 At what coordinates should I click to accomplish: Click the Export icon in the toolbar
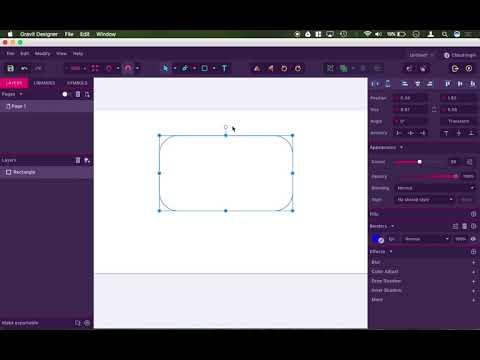(x=455, y=68)
